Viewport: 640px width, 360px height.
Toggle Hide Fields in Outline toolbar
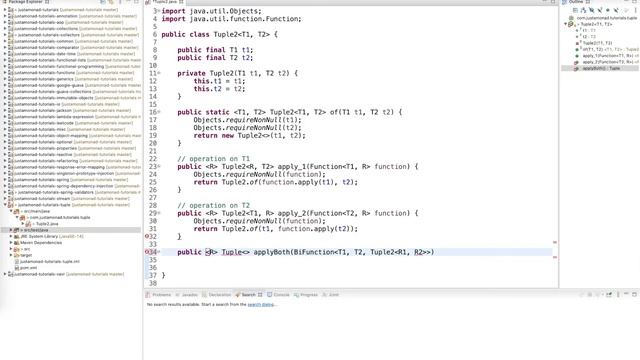(x=591, y=10)
